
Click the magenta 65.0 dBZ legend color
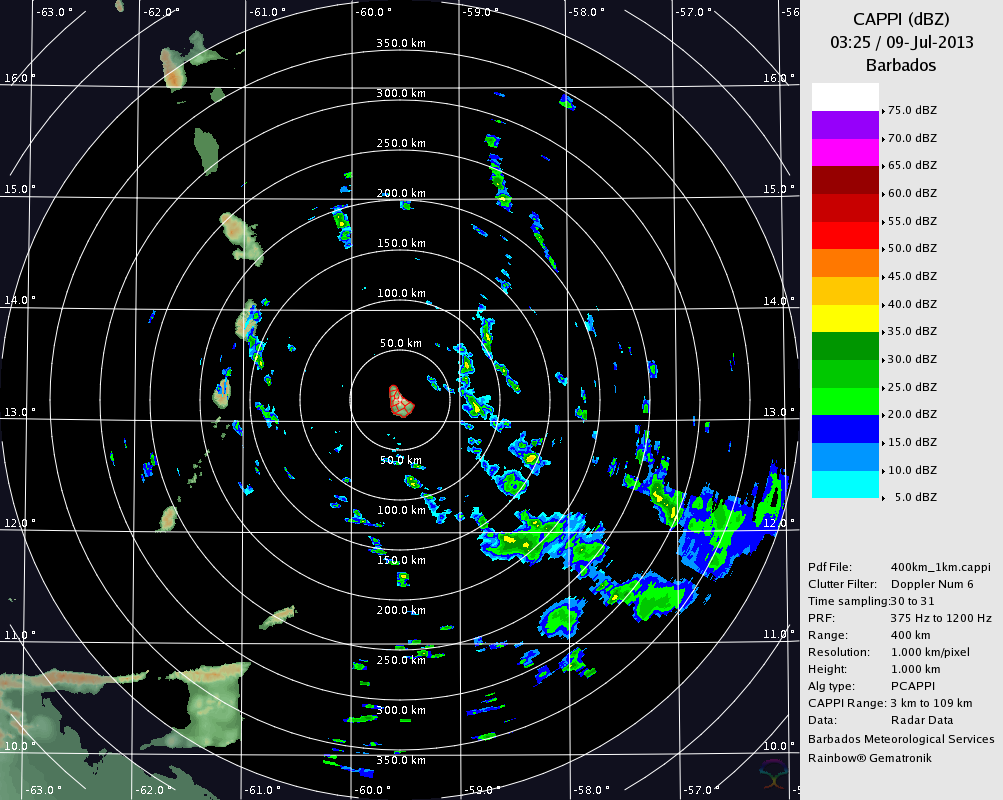845,153
